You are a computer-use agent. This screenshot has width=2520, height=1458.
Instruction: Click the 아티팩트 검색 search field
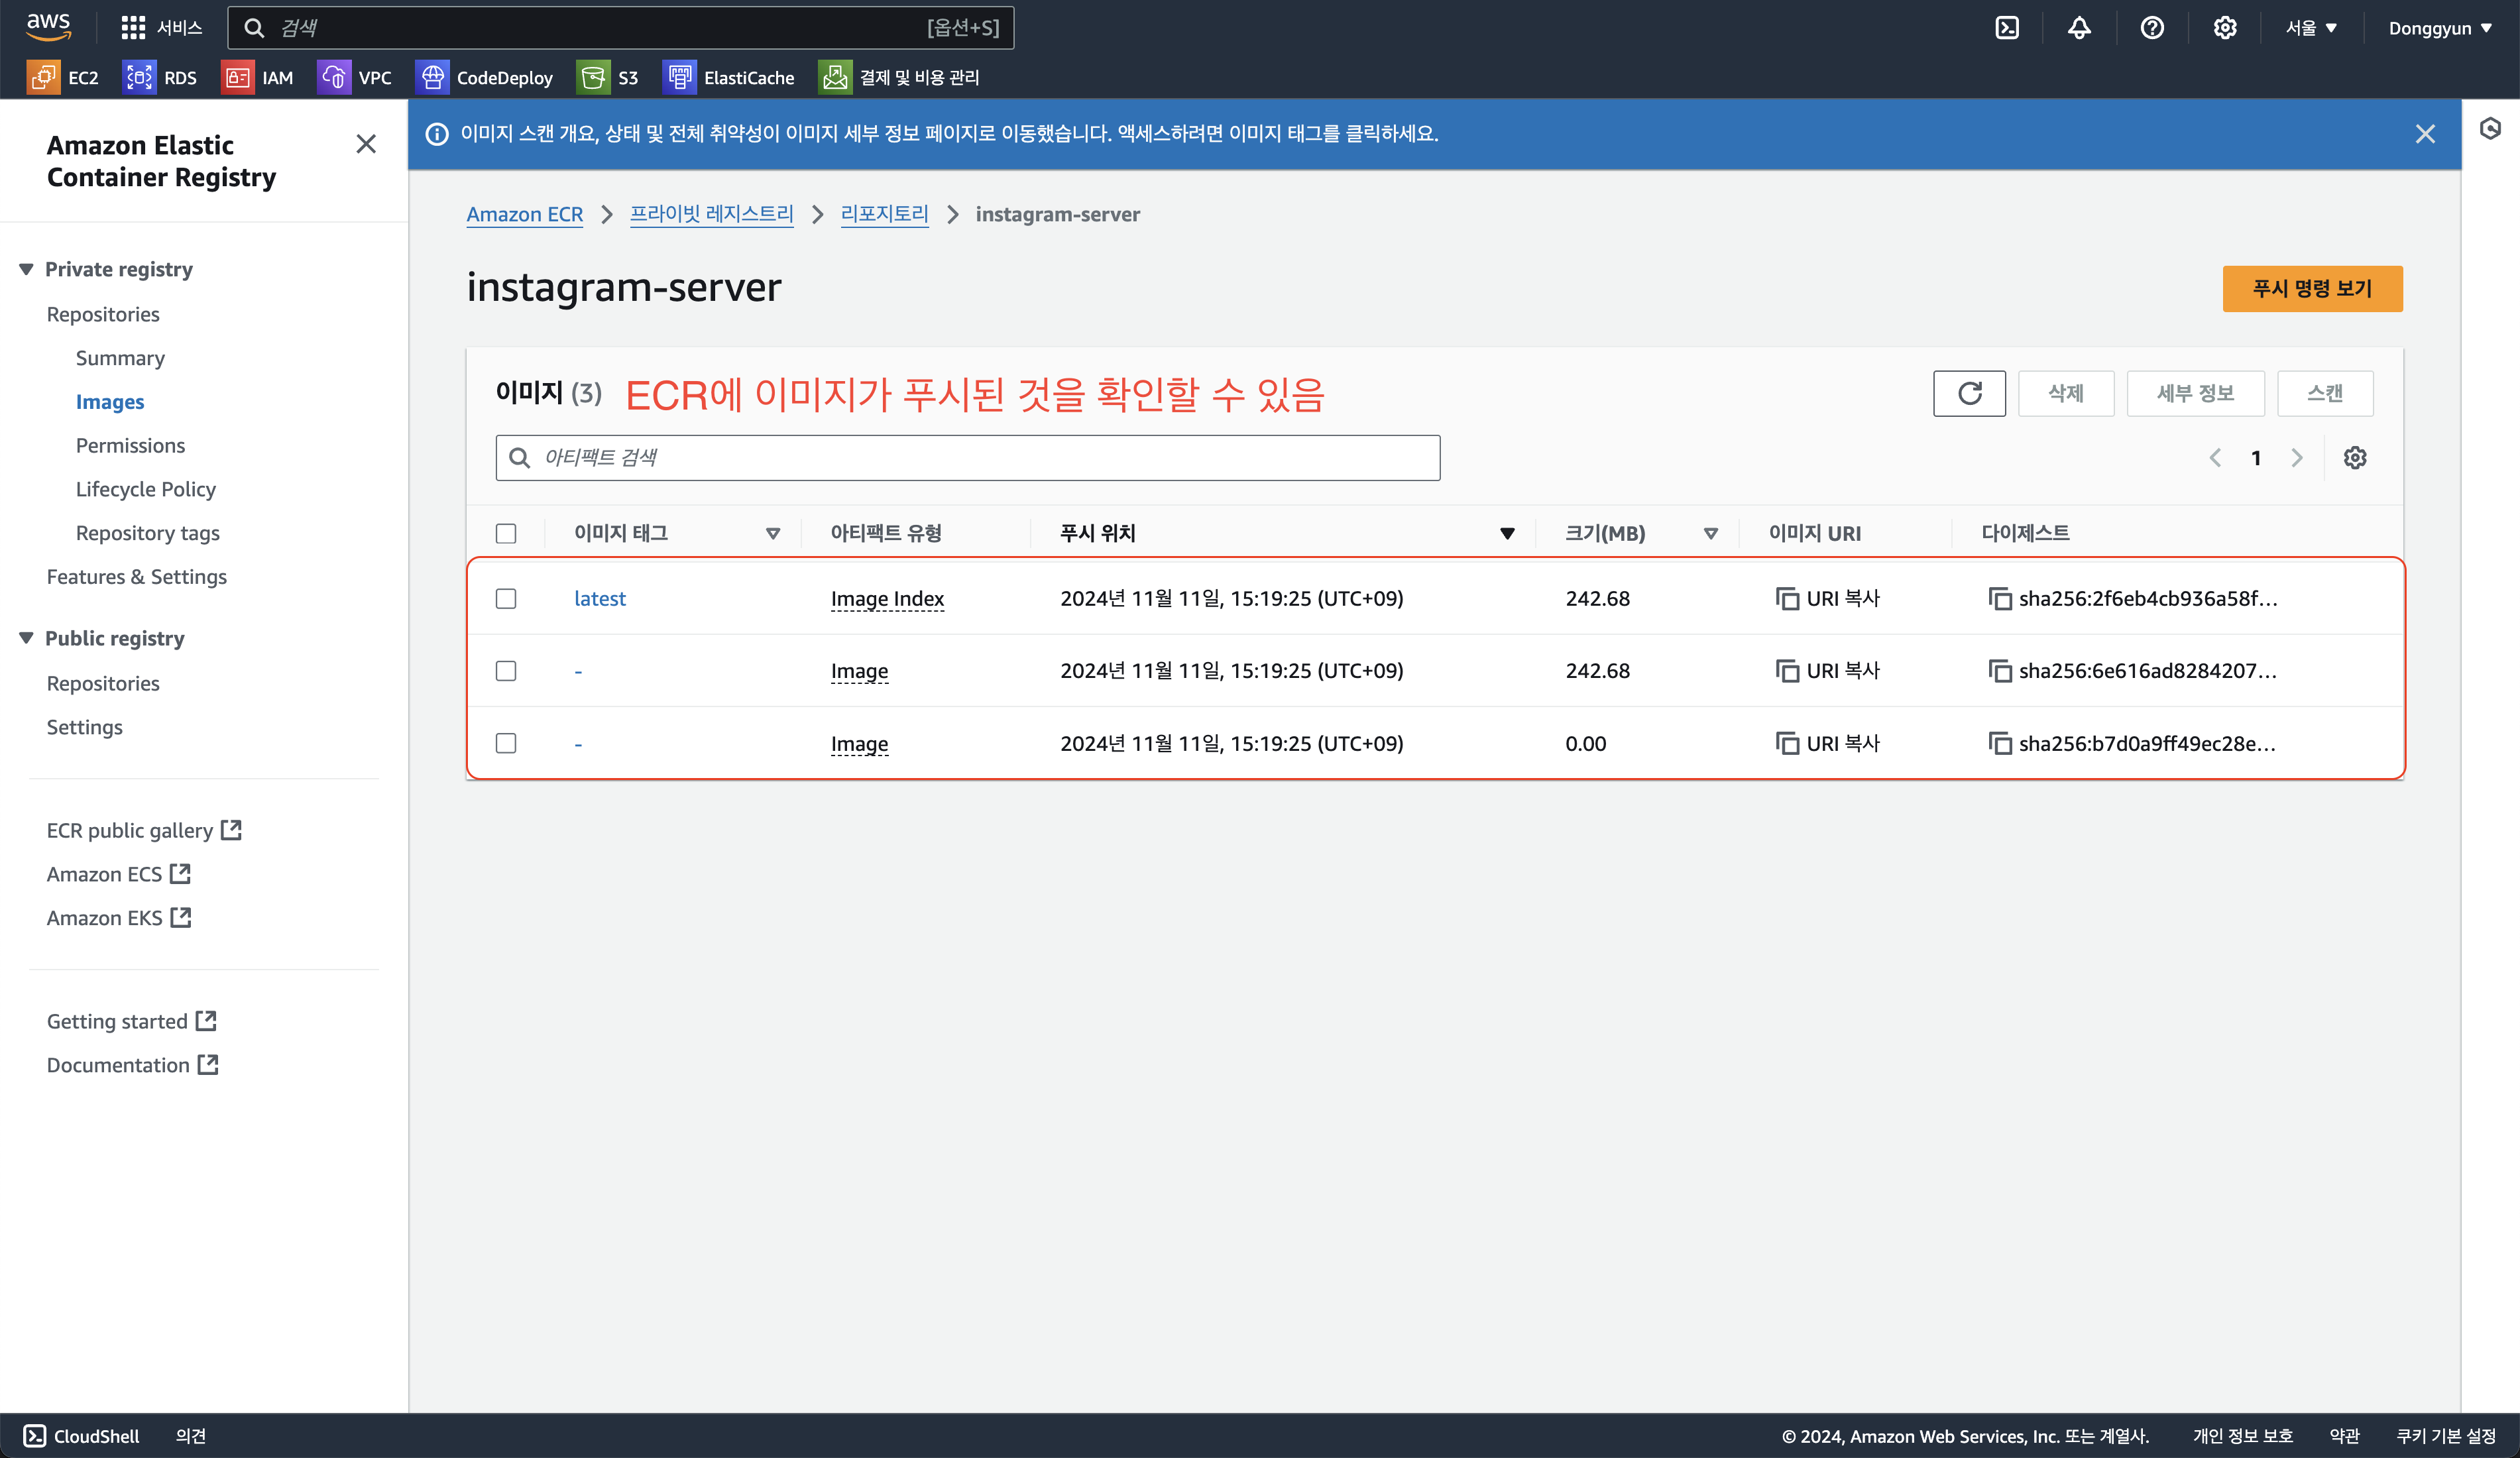tap(967, 458)
